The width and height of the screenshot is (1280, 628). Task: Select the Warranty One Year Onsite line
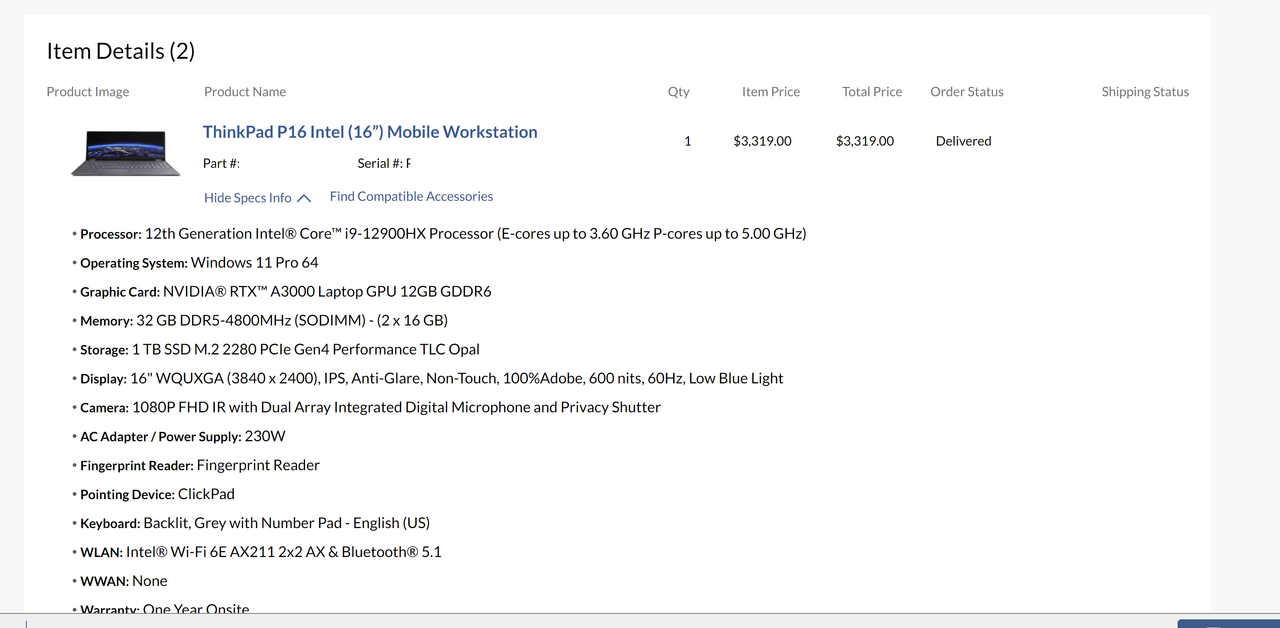pyautogui.click(x=161, y=607)
